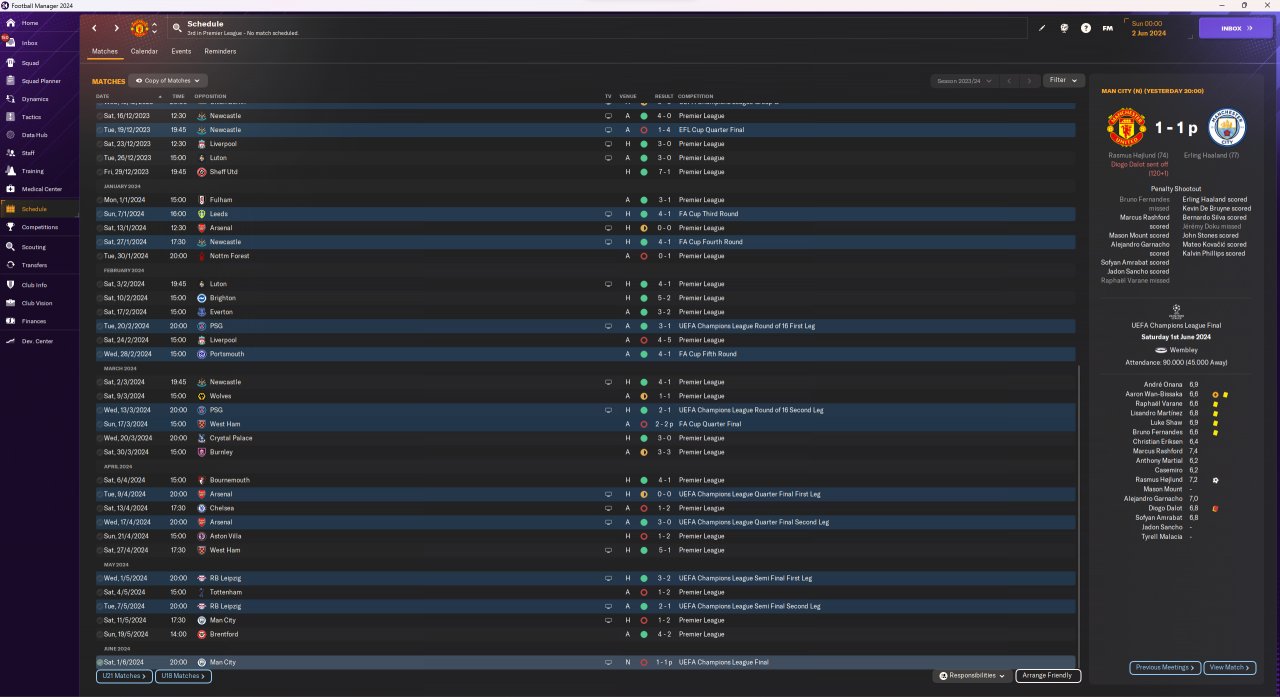Open the Finances icon in sidebar
Image resolution: width=1280 pixels, height=697 pixels.
pyautogui.click(x=9, y=321)
